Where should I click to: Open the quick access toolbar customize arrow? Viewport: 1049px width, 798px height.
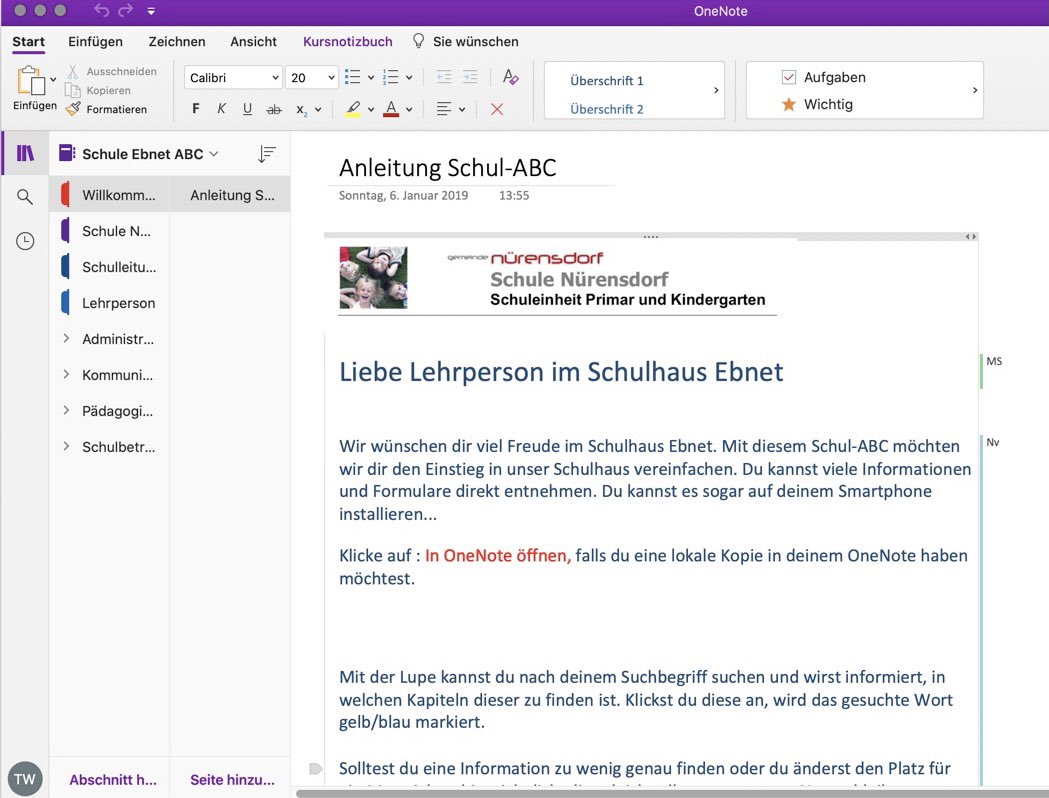(151, 11)
